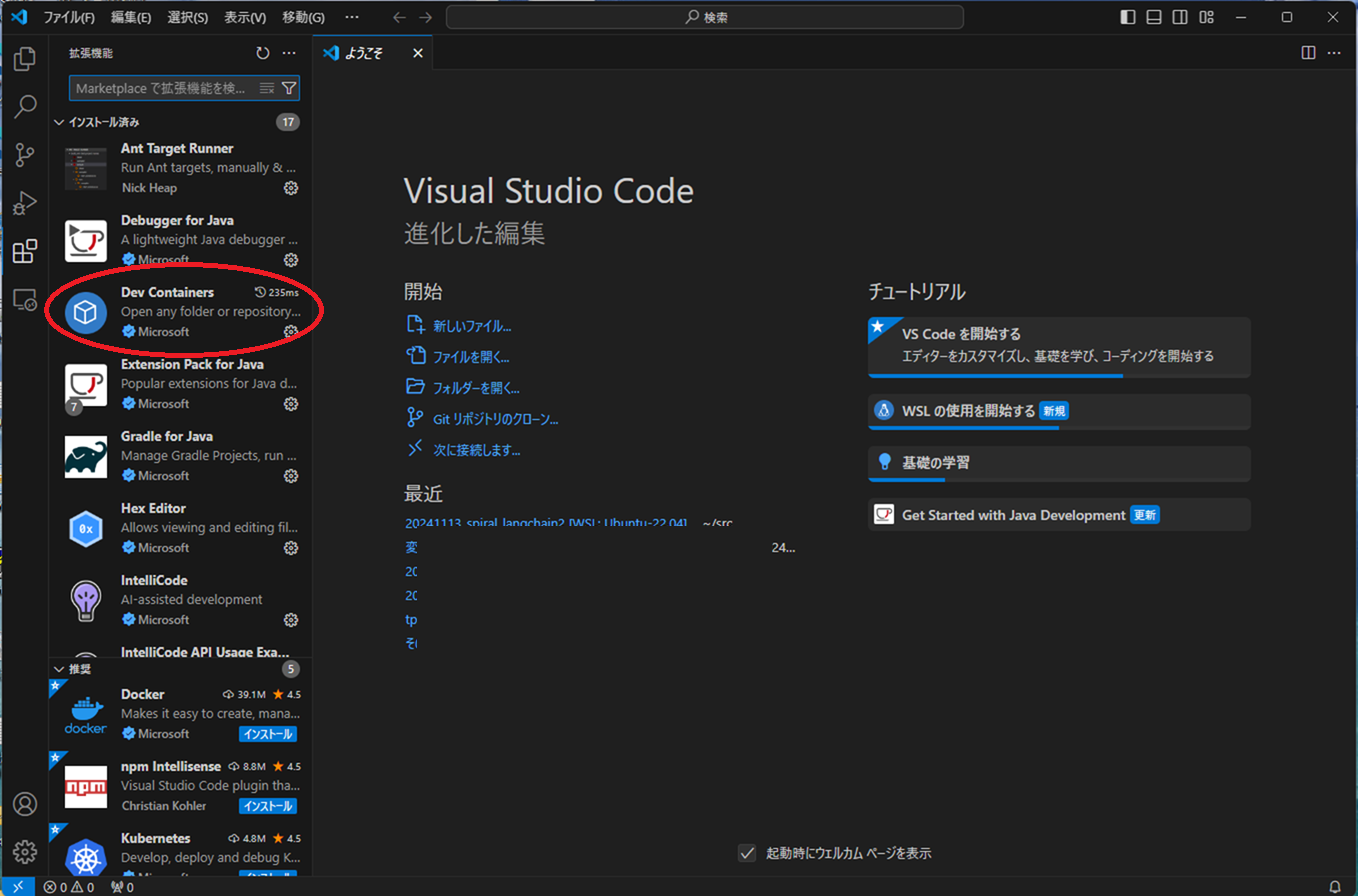The height and width of the screenshot is (896, 1358).
Task: Select the Extensions view icon
Action: (25, 251)
